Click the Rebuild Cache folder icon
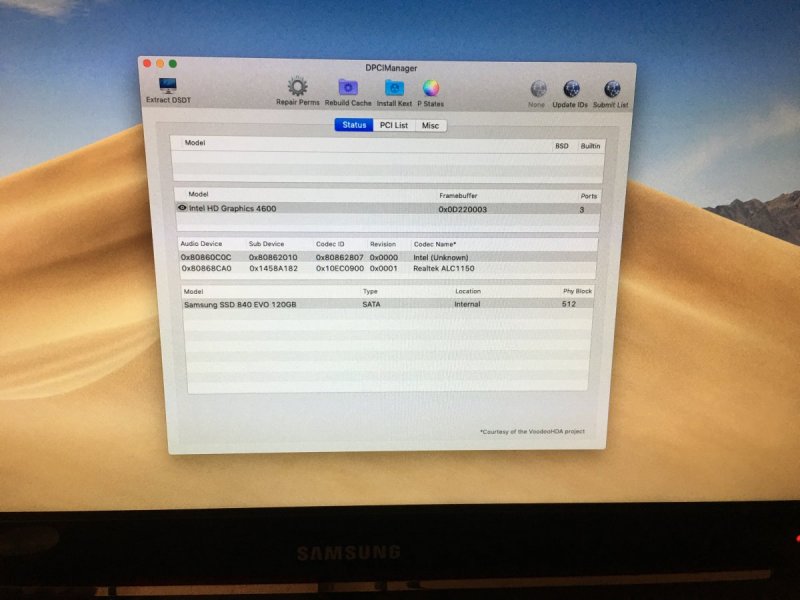This screenshot has height=600, width=800. 348,88
